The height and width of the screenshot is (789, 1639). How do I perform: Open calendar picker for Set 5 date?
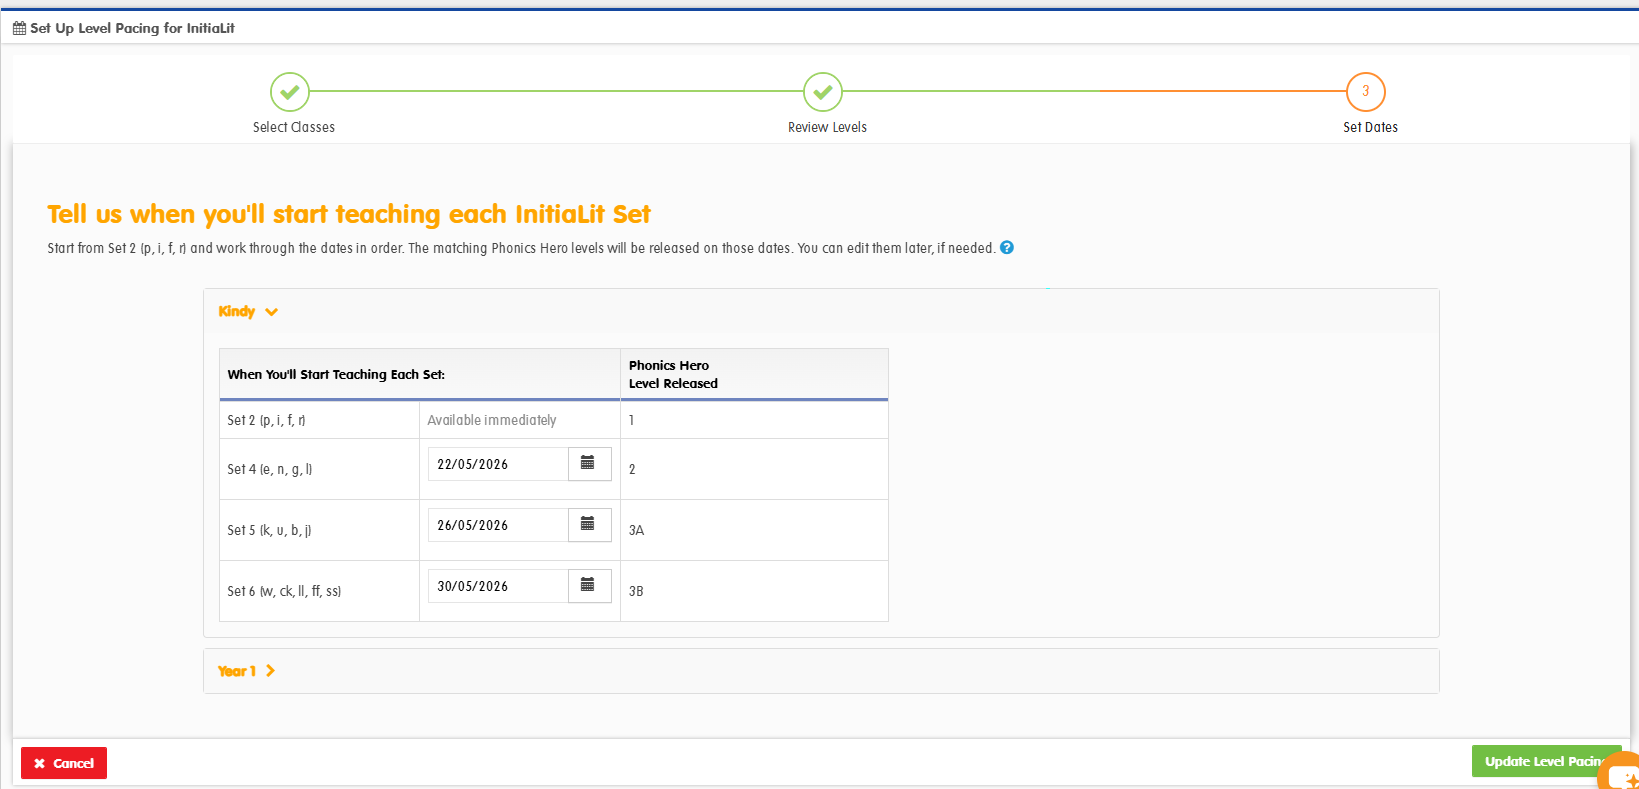[x=589, y=525]
